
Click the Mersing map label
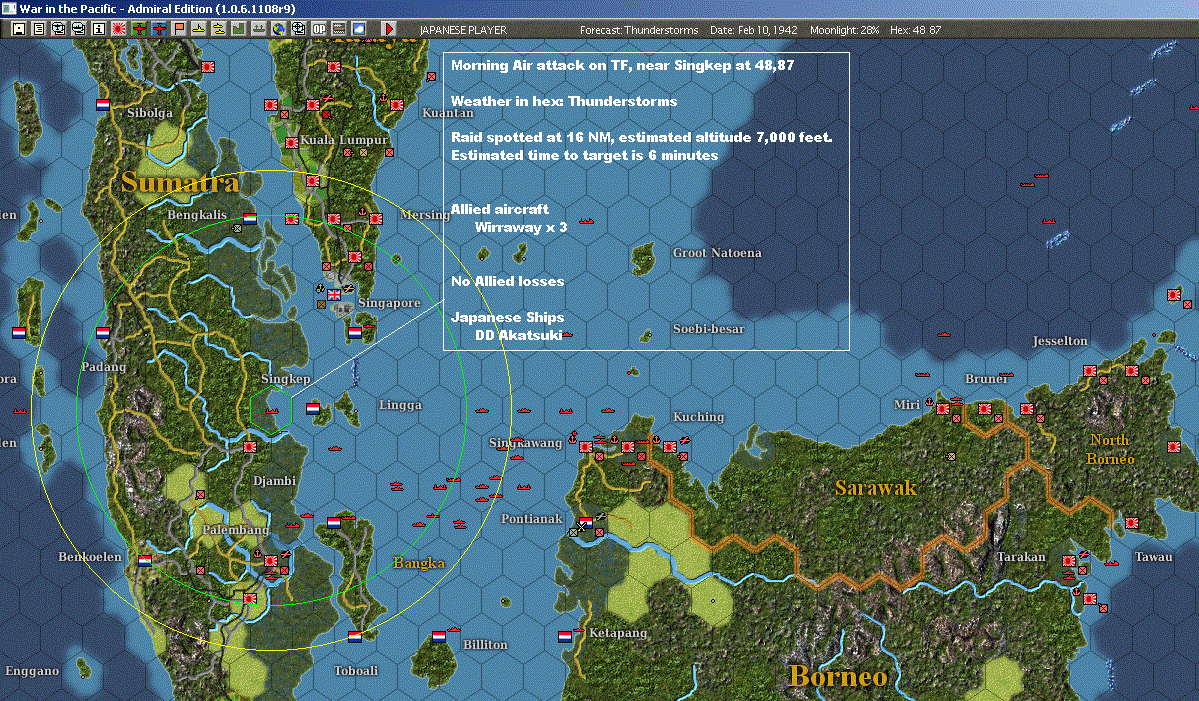click(x=425, y=215)
